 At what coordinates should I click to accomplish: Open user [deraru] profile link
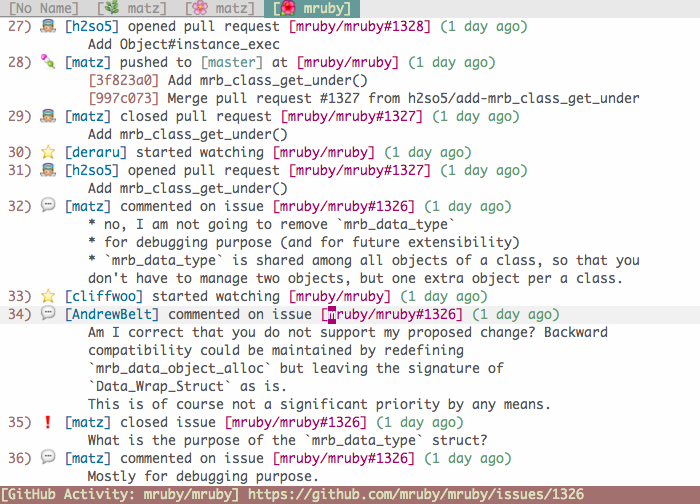96,153
